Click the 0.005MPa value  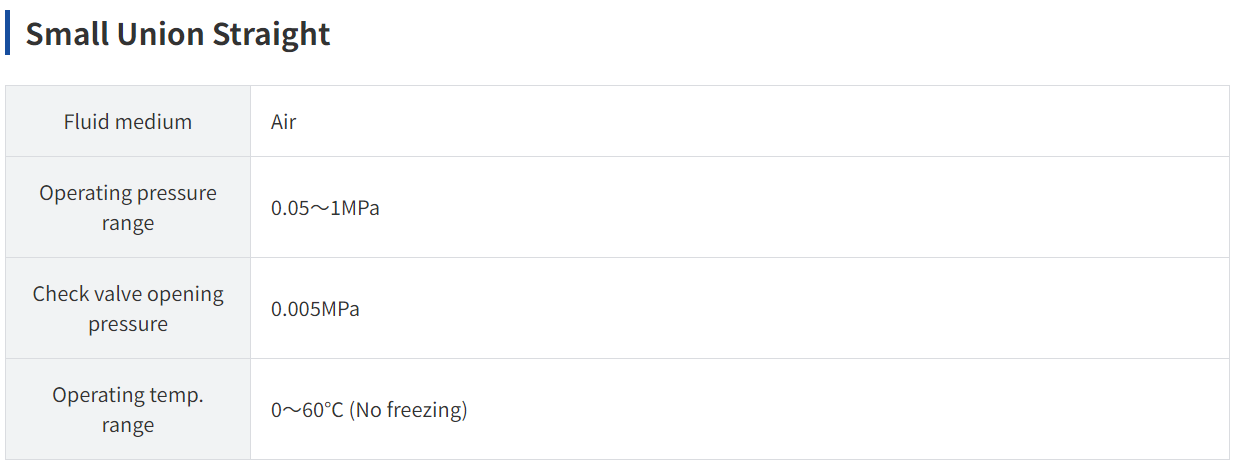315,309
